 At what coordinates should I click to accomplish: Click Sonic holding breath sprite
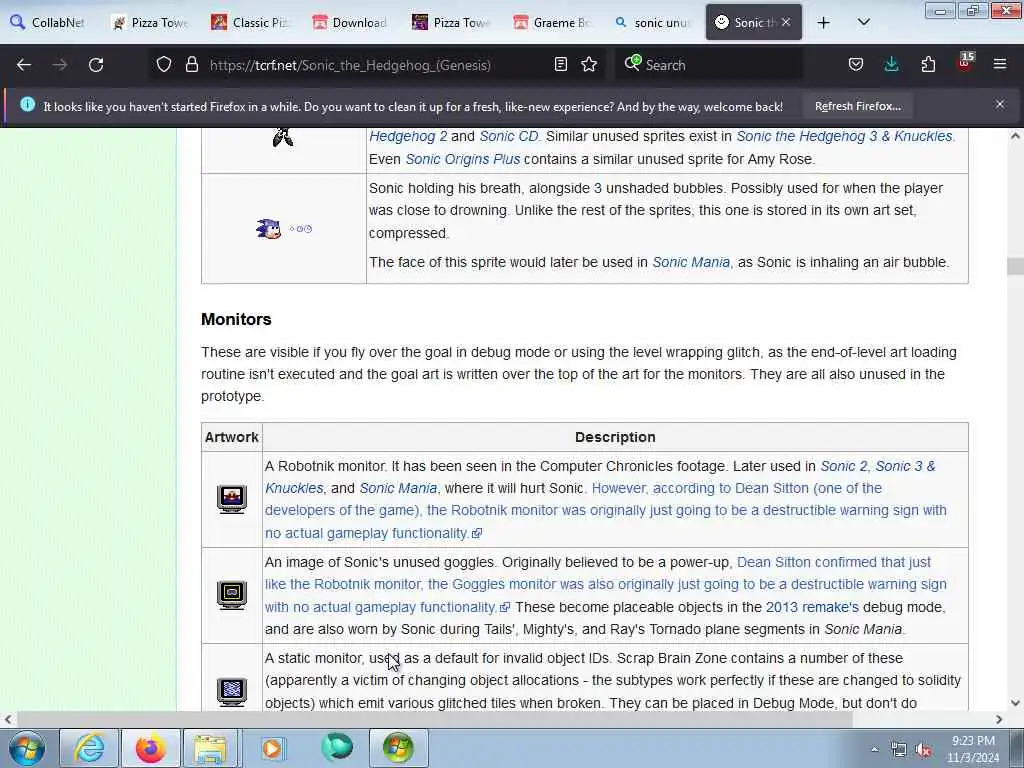click(x=284, y=229)
